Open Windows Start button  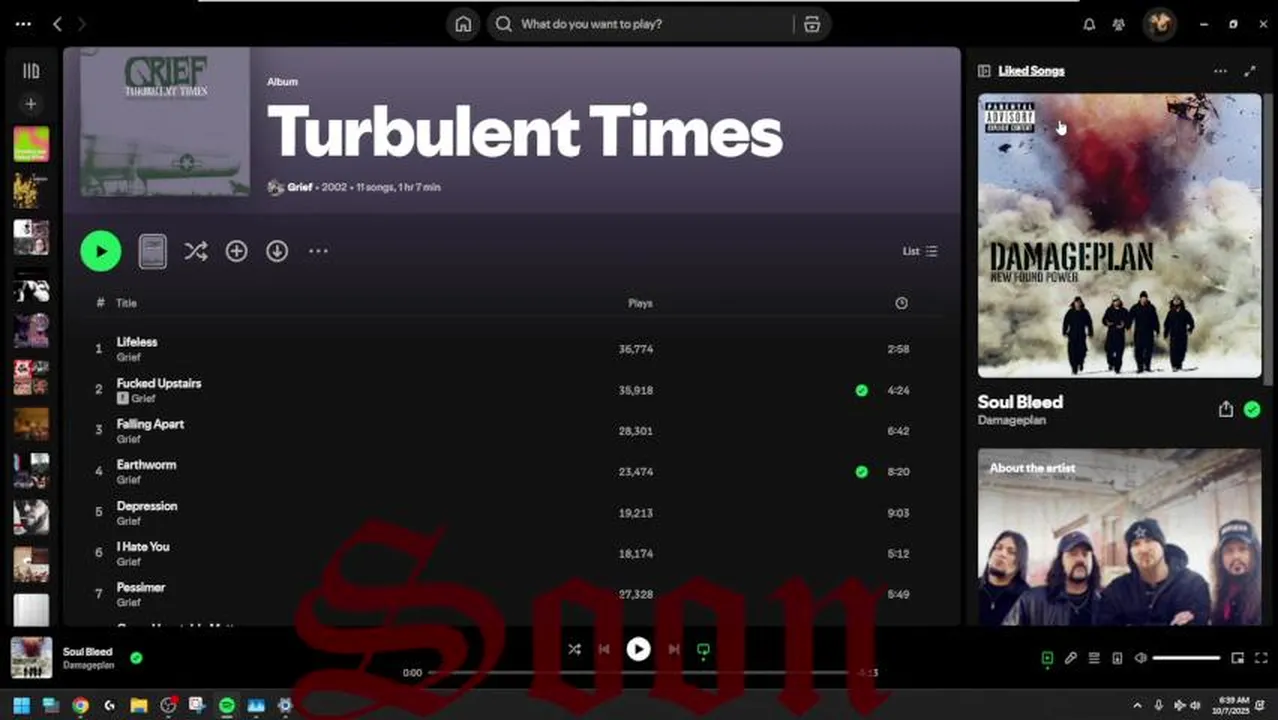[21, 705]
